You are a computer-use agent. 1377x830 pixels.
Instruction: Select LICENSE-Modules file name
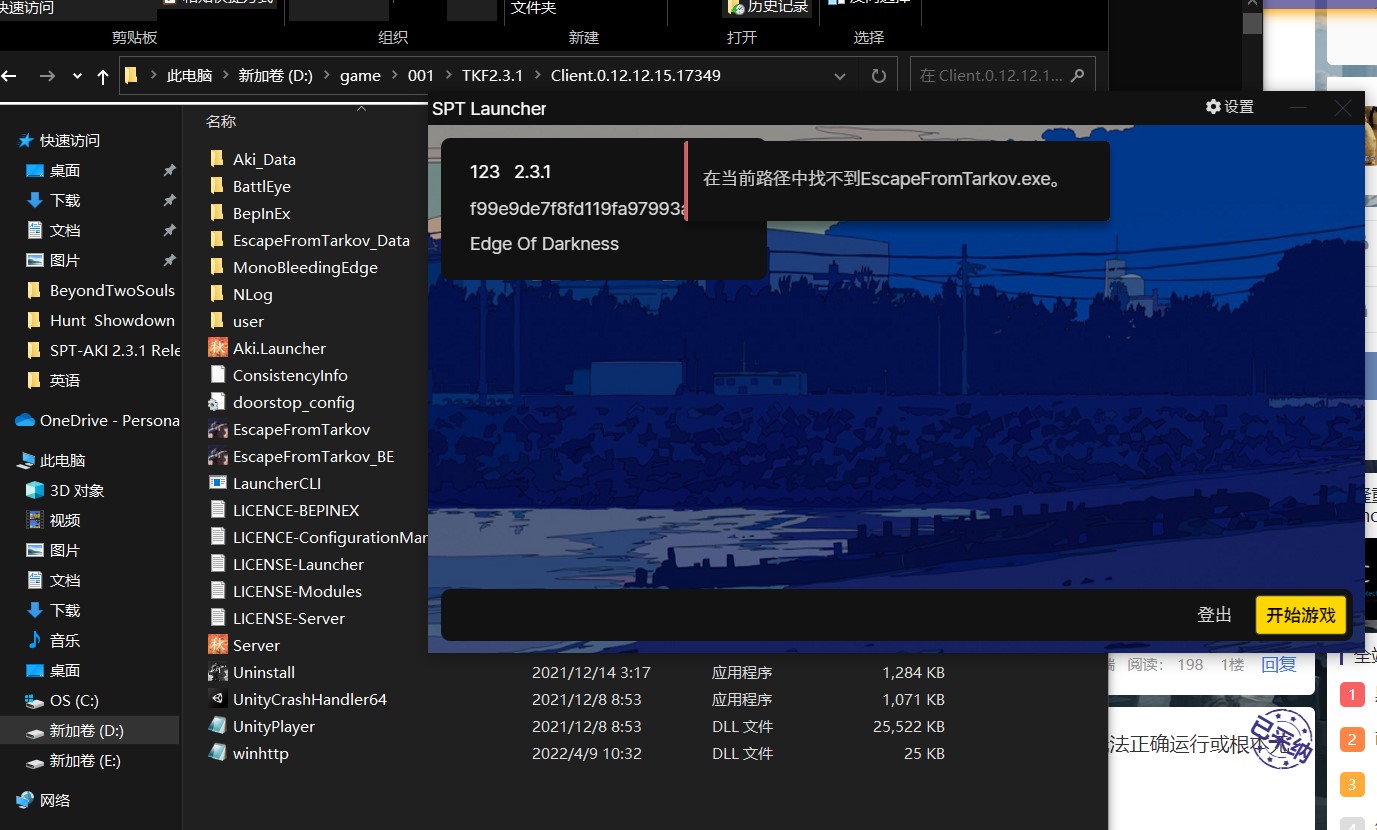pos(297,591)
